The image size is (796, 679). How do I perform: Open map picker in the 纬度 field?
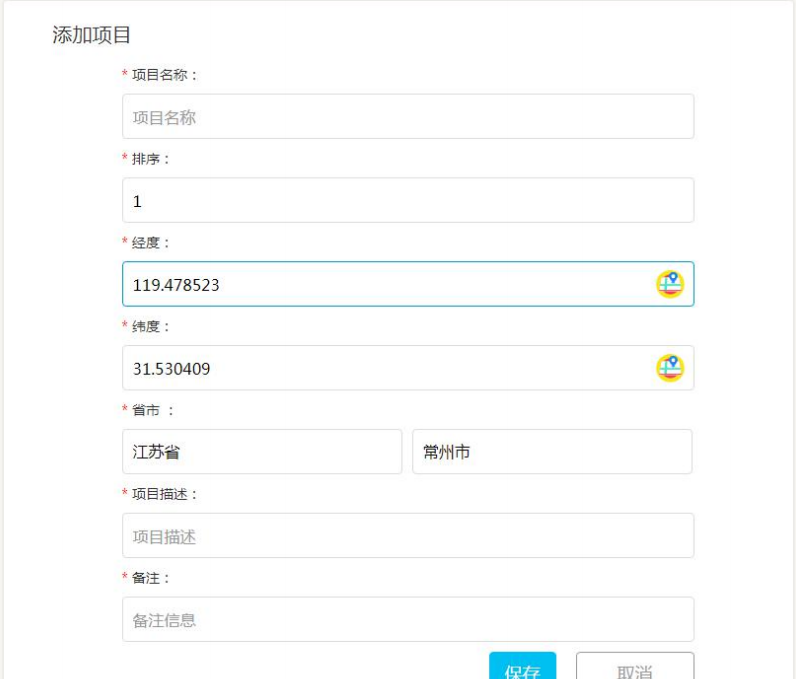(x=669, y=368)
